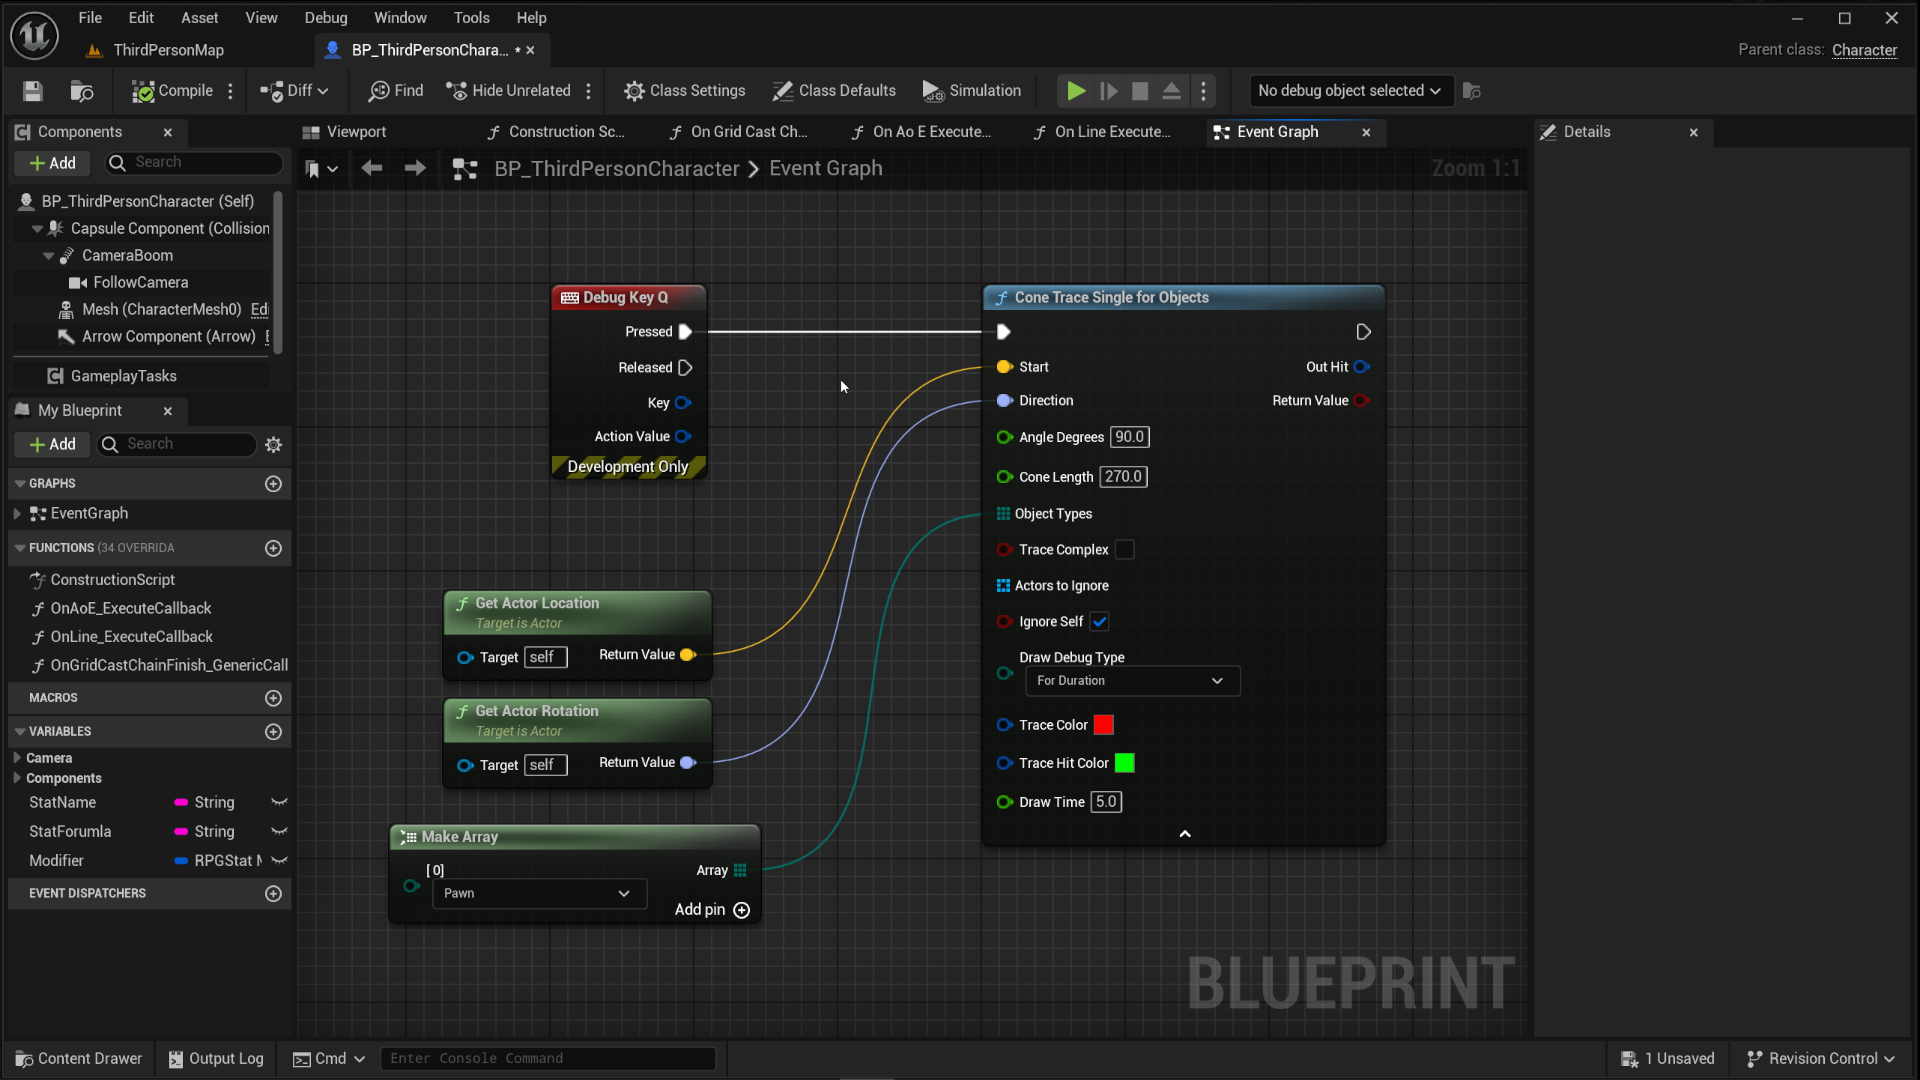The width and height of the screenshot is (1920, 1080).
Task: Open the Character parent class link
Action: pyautogui.click(x=1865, y=50)
